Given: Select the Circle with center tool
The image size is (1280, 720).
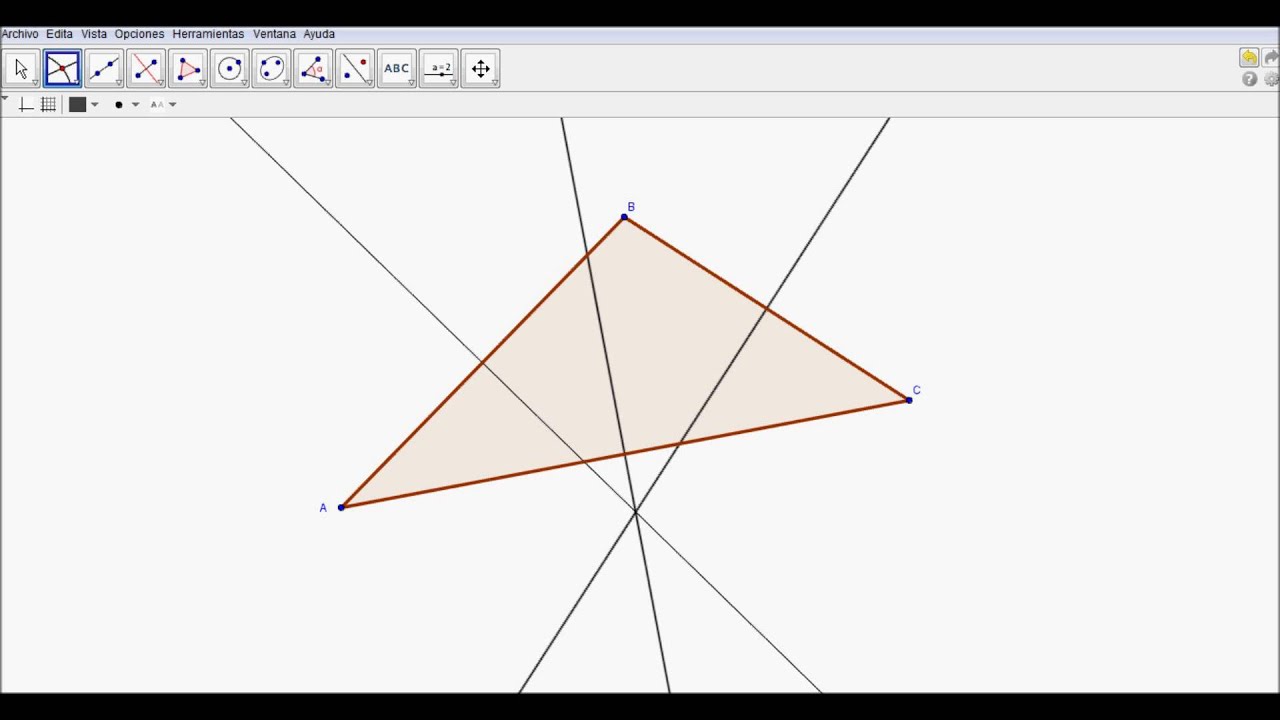Looking at the screenshot, I should tap(230, 69).
